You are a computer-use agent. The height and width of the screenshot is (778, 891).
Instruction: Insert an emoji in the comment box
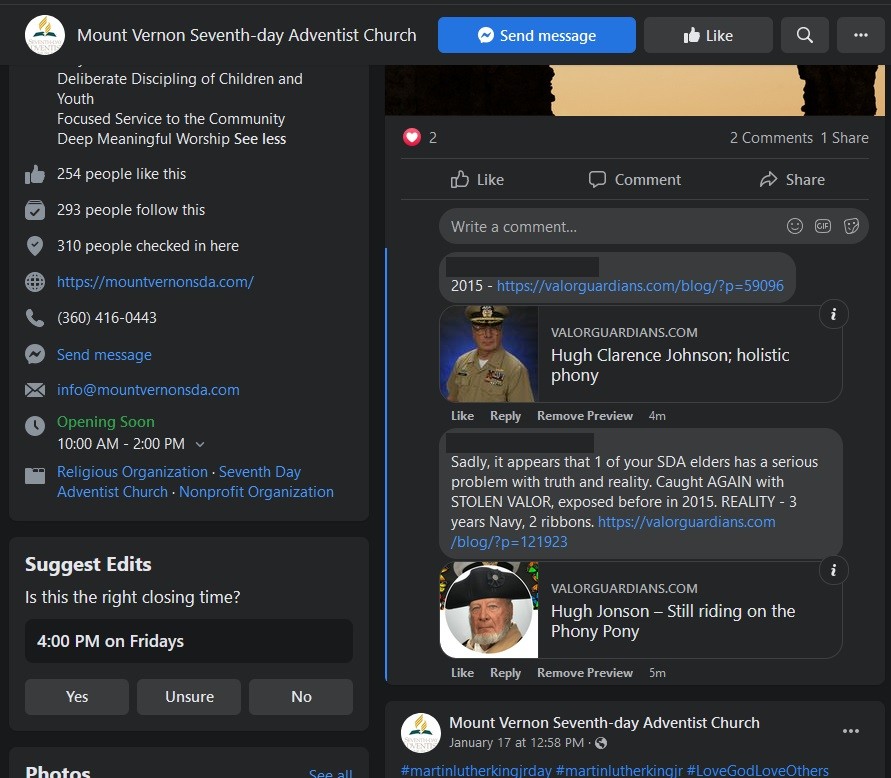click(x=795, y=226)
